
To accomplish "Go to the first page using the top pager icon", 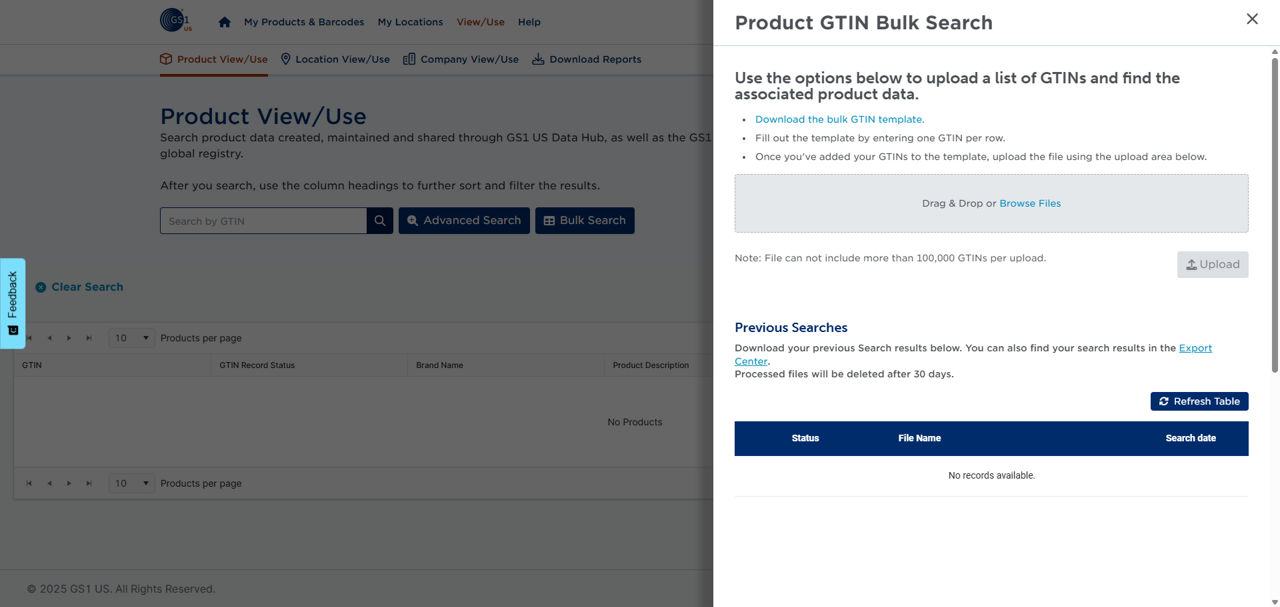I will [x=30, y=338].
